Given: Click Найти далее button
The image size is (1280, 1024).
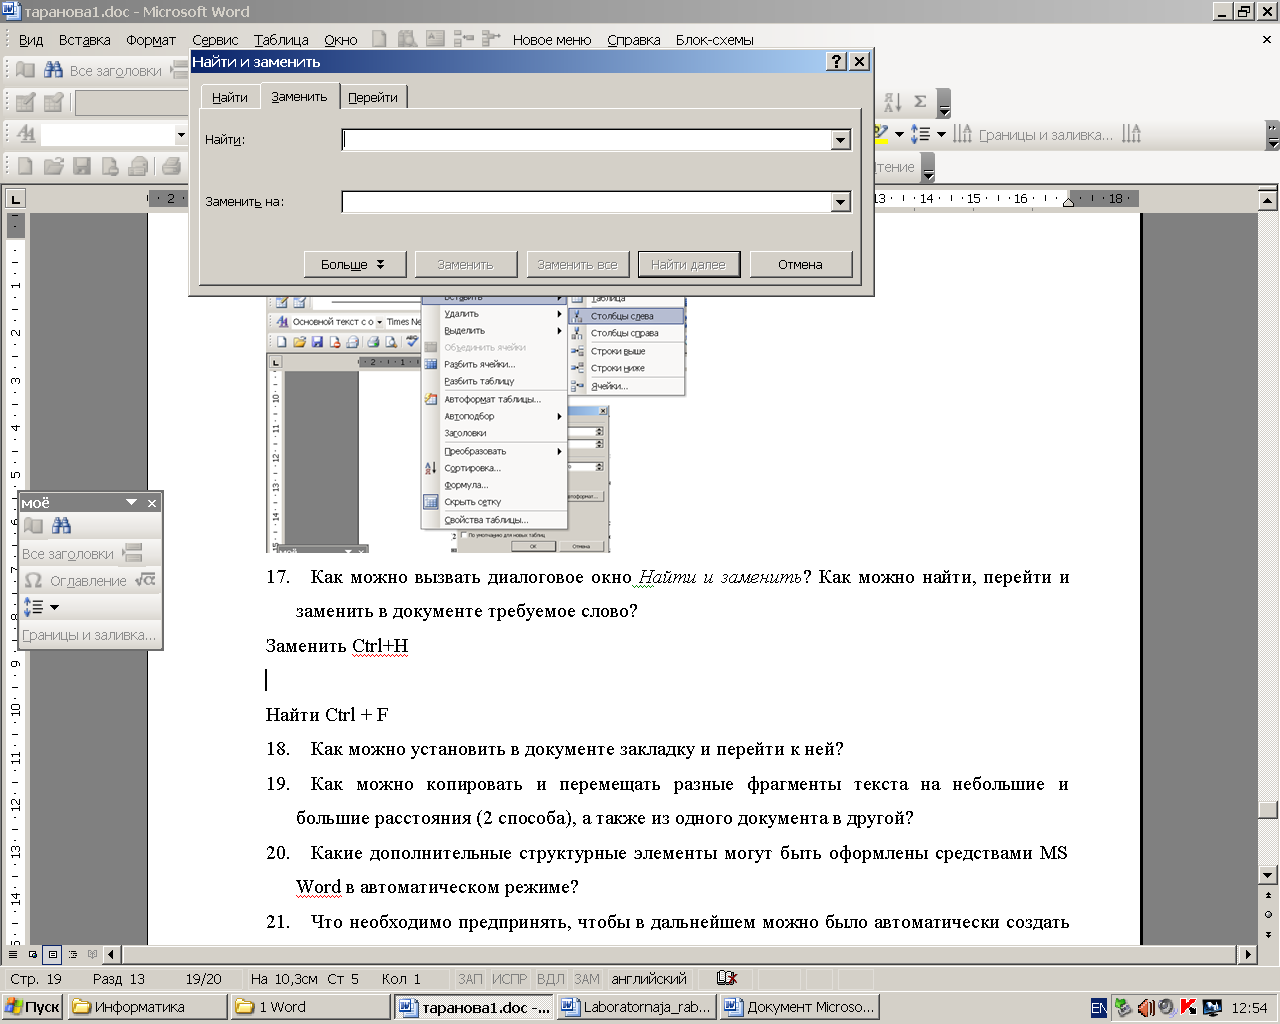Looking at the screenshot, I should click(x=689, y=264).
